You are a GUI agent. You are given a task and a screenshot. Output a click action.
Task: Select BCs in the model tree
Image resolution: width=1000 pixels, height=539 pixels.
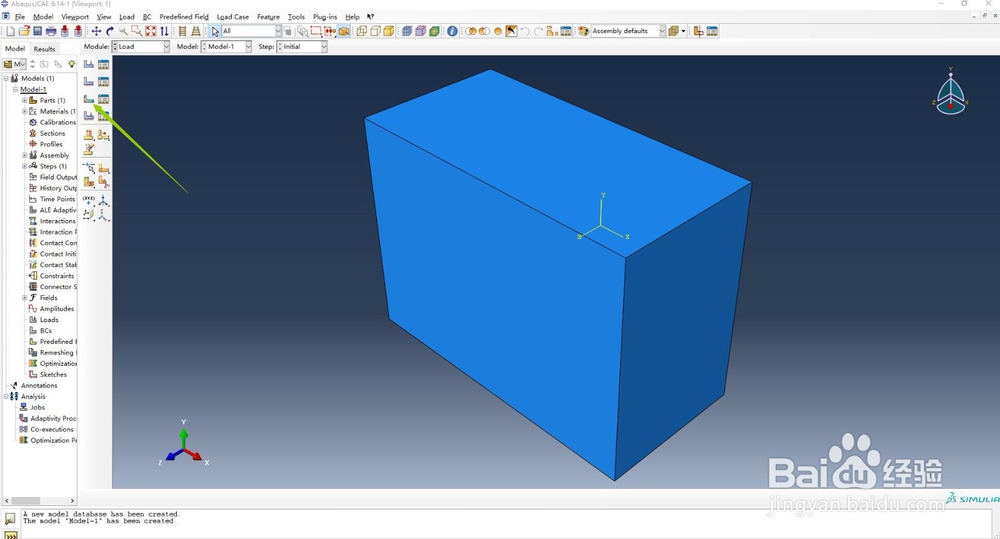(46, 330)
